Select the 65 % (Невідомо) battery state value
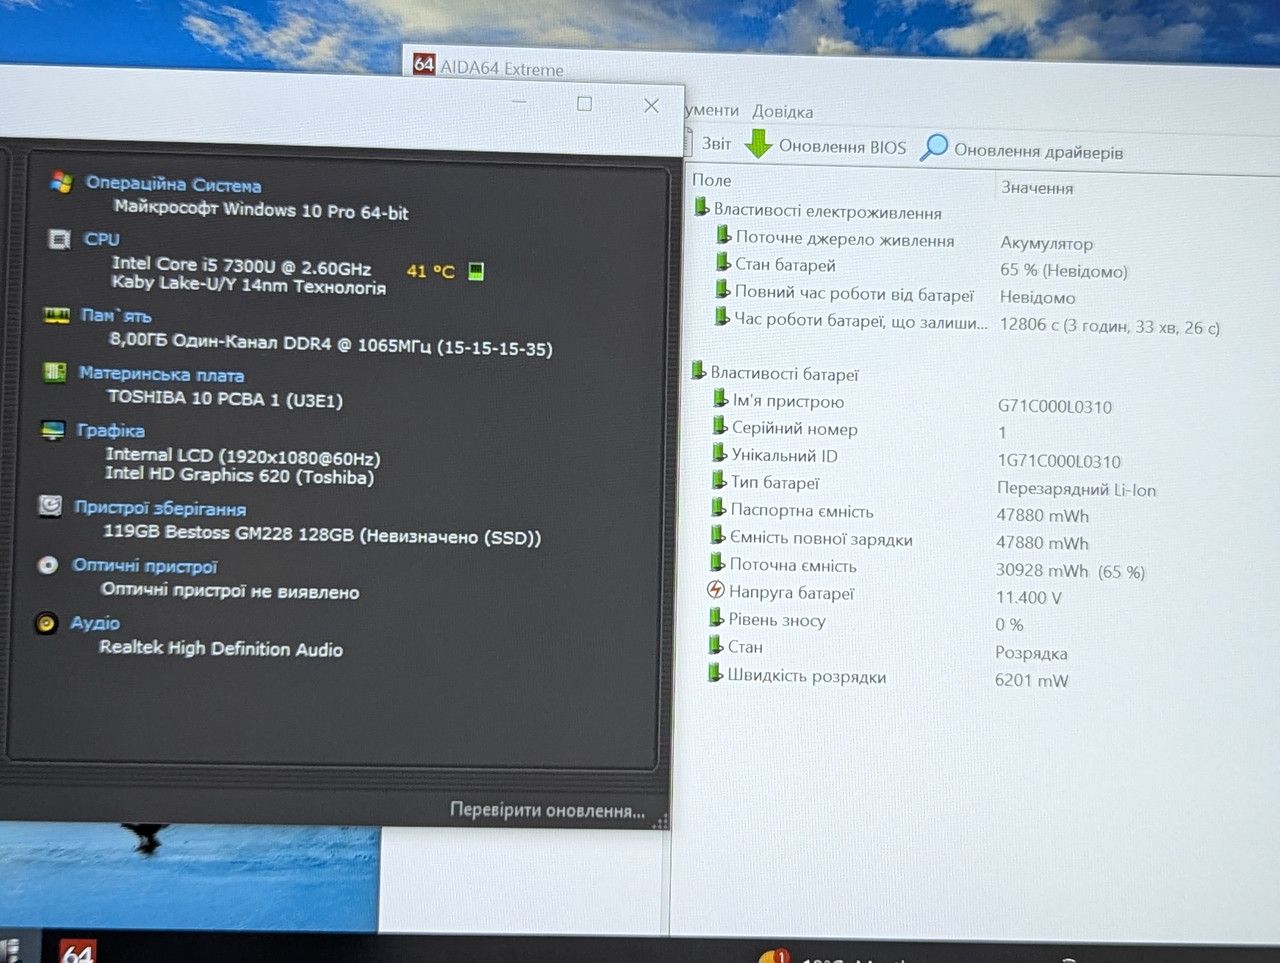The image size is (1280, 963). pos(1064,270)
